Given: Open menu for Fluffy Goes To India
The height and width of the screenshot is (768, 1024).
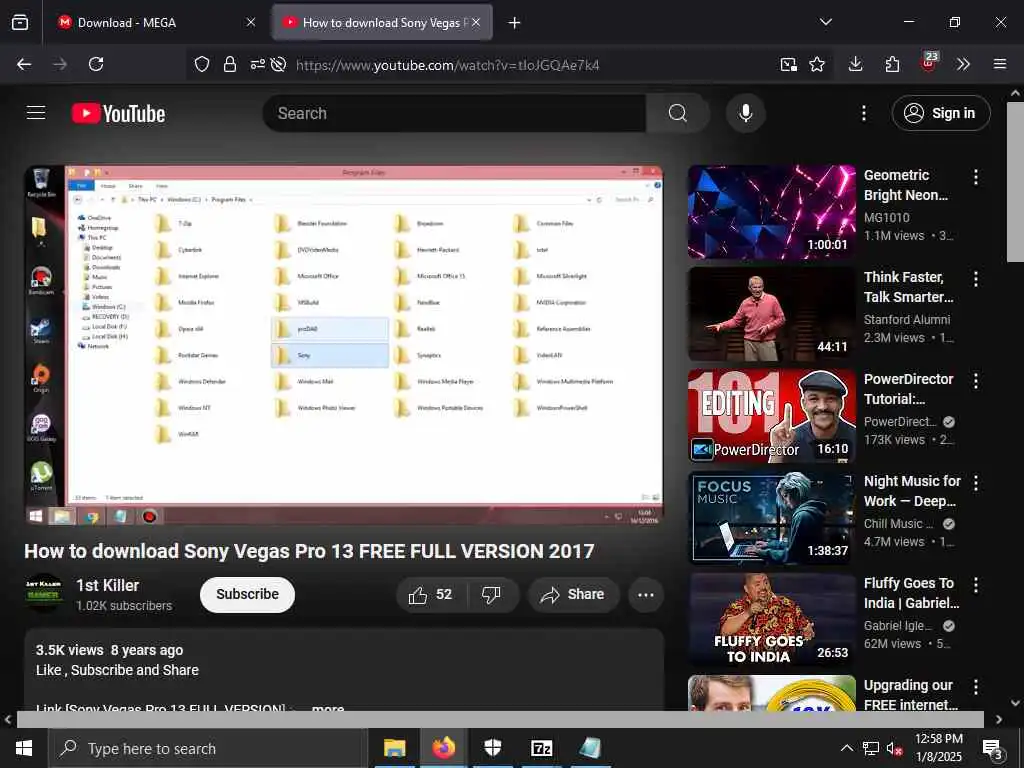Looking at the screenshot, I should tap(976, 584).
